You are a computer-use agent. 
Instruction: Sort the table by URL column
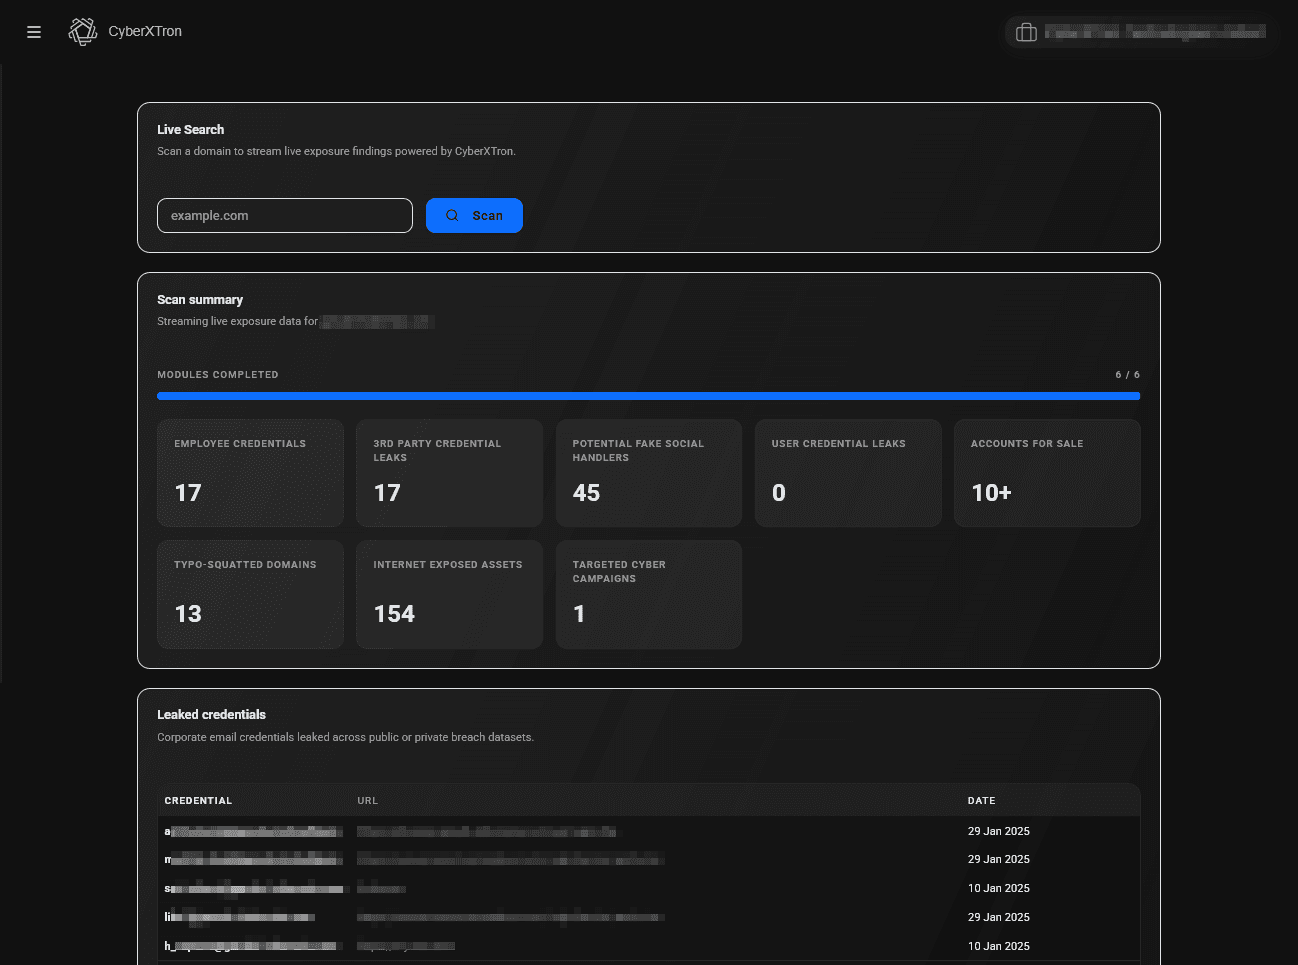pyautogui.click(x=367, y=800)
